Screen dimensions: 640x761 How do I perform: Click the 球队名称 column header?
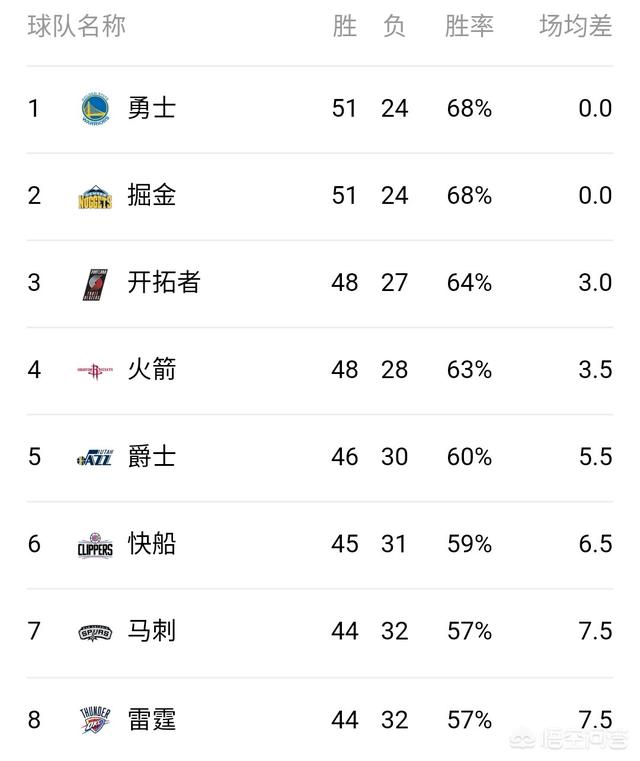[77, 26]
